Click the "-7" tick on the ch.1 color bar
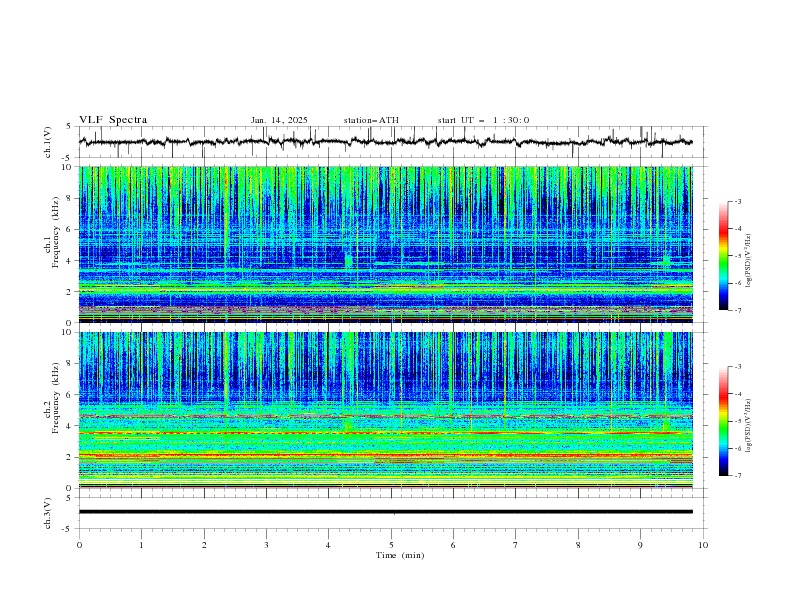The width and height of the screenshot is (792, 612). (x=737, y=311)
